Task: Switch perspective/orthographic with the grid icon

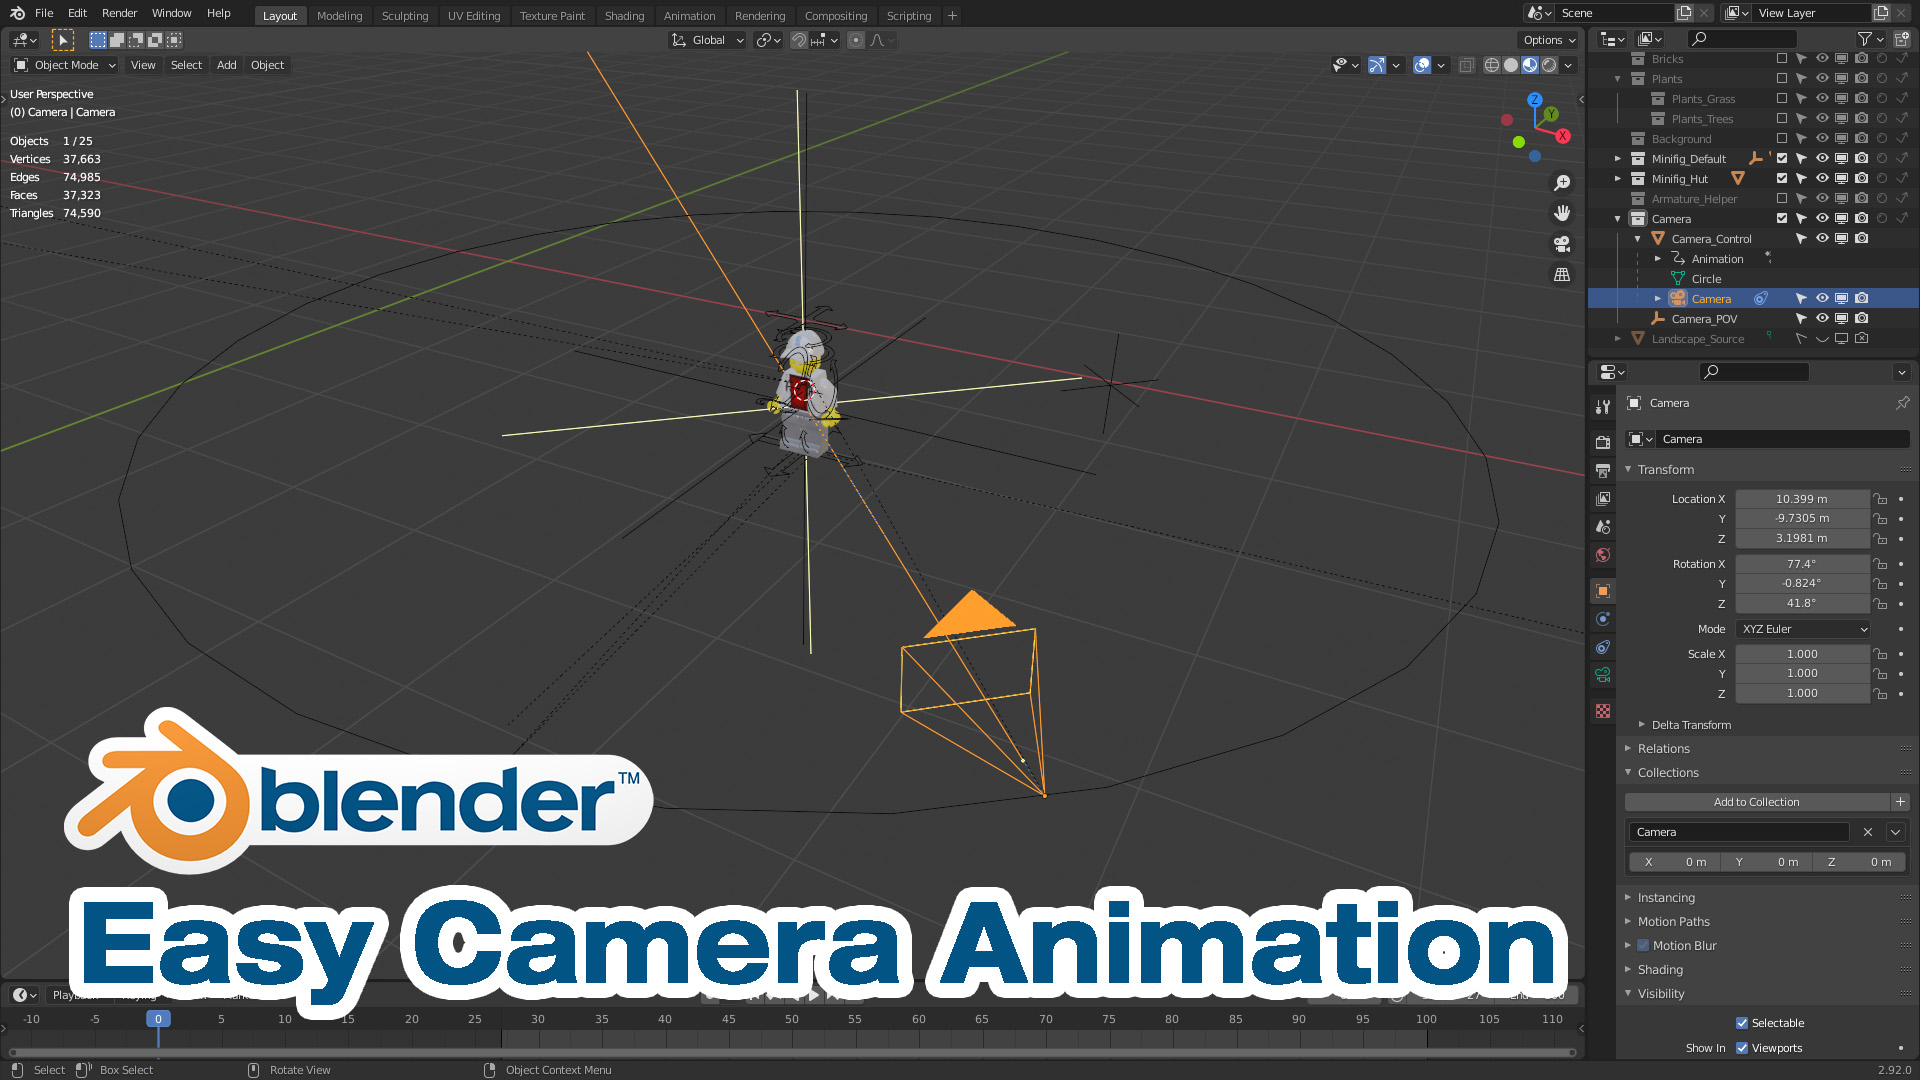Action: pos(1562,275)
